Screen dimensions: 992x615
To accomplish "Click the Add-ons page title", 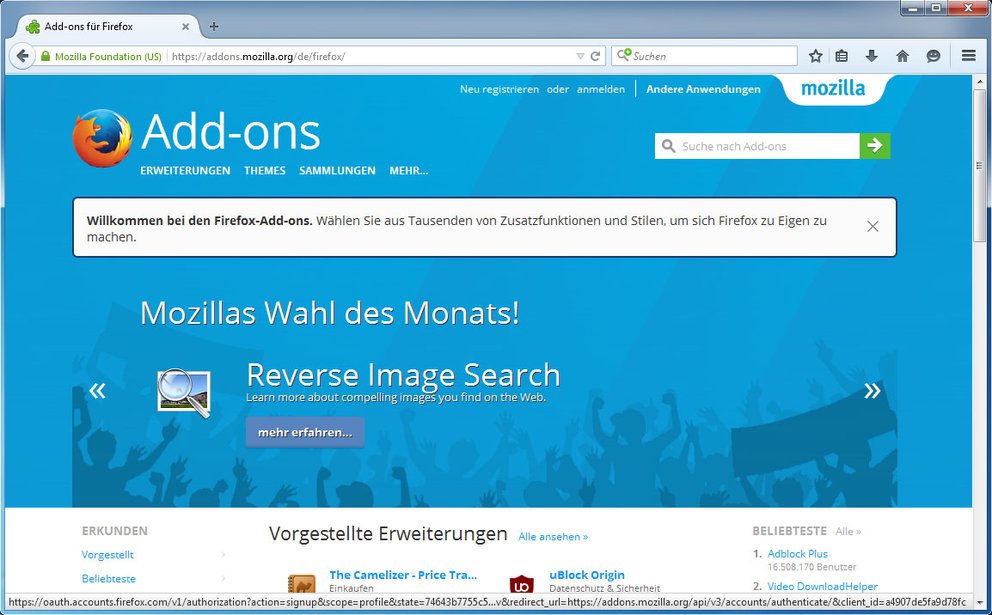I will pyautogui.click(x=230, y=132).
